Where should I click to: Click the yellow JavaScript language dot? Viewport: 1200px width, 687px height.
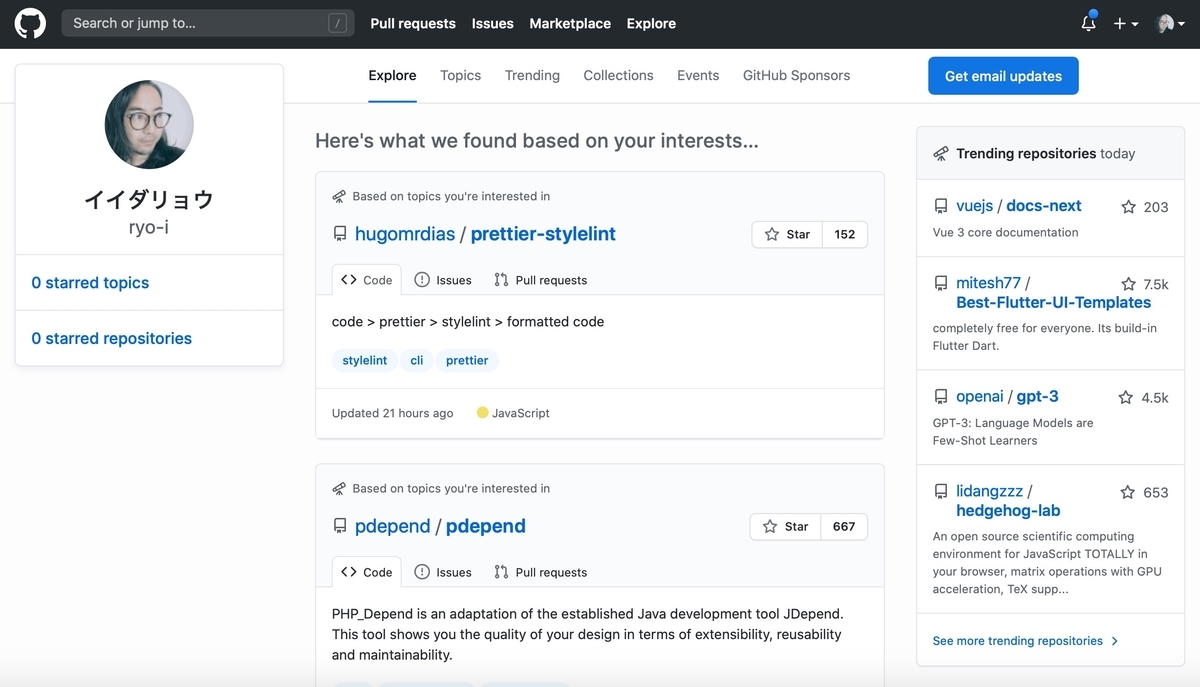click(x=483, y=413)
